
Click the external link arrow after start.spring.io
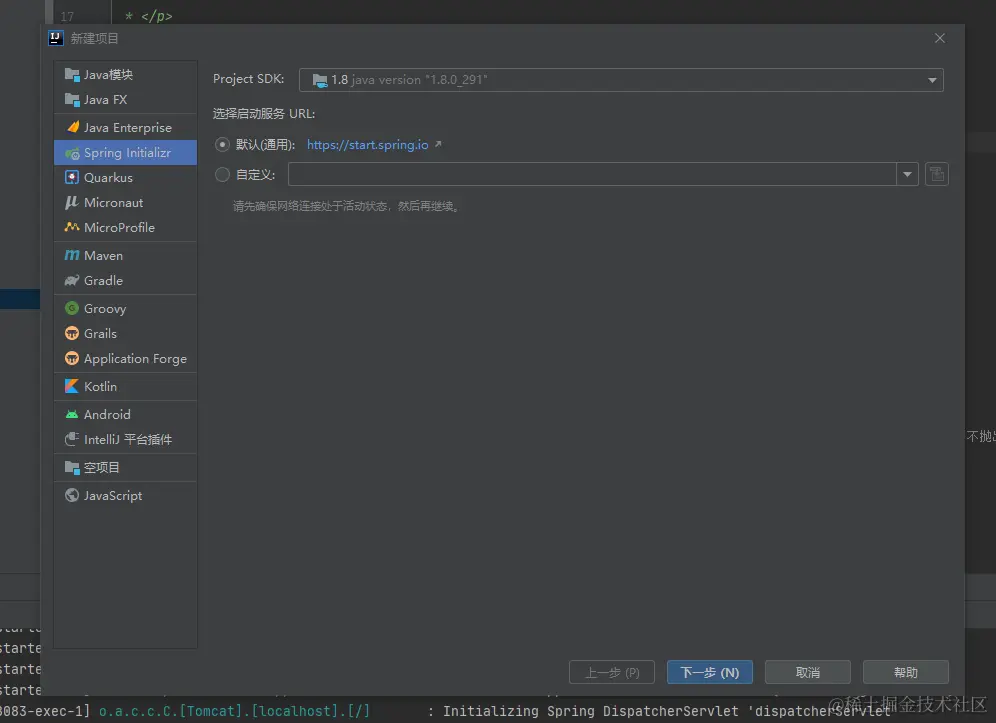coord(438,144)
